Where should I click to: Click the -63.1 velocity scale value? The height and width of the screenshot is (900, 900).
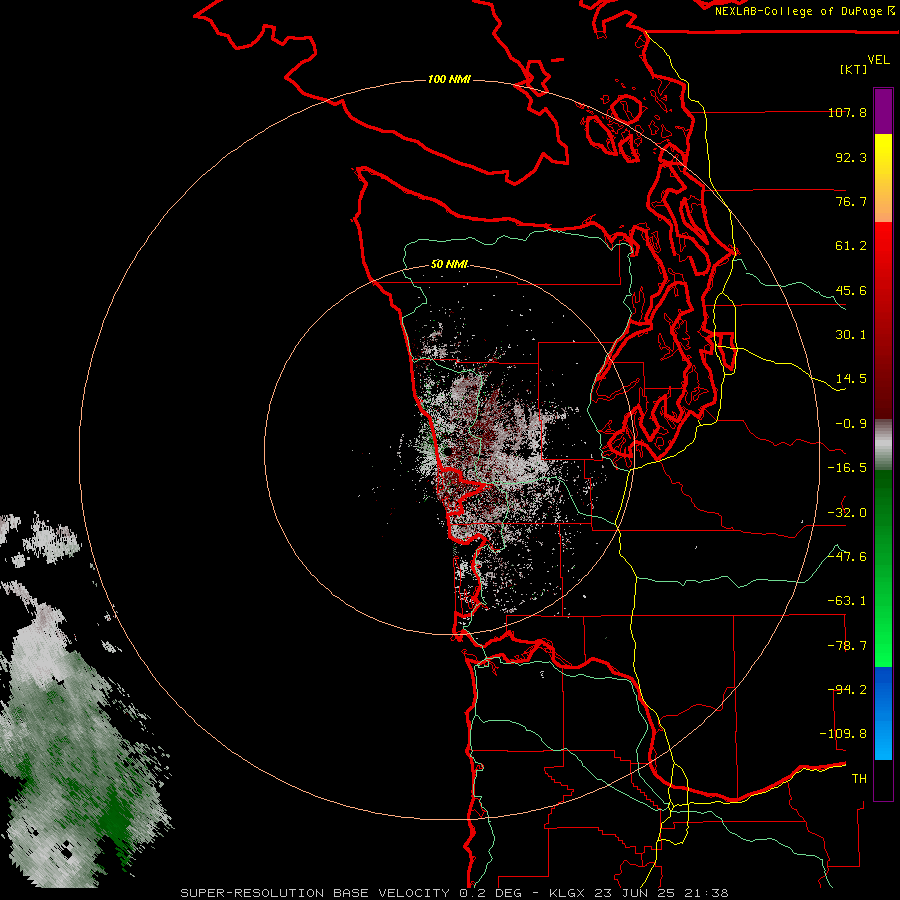[847, 601]
